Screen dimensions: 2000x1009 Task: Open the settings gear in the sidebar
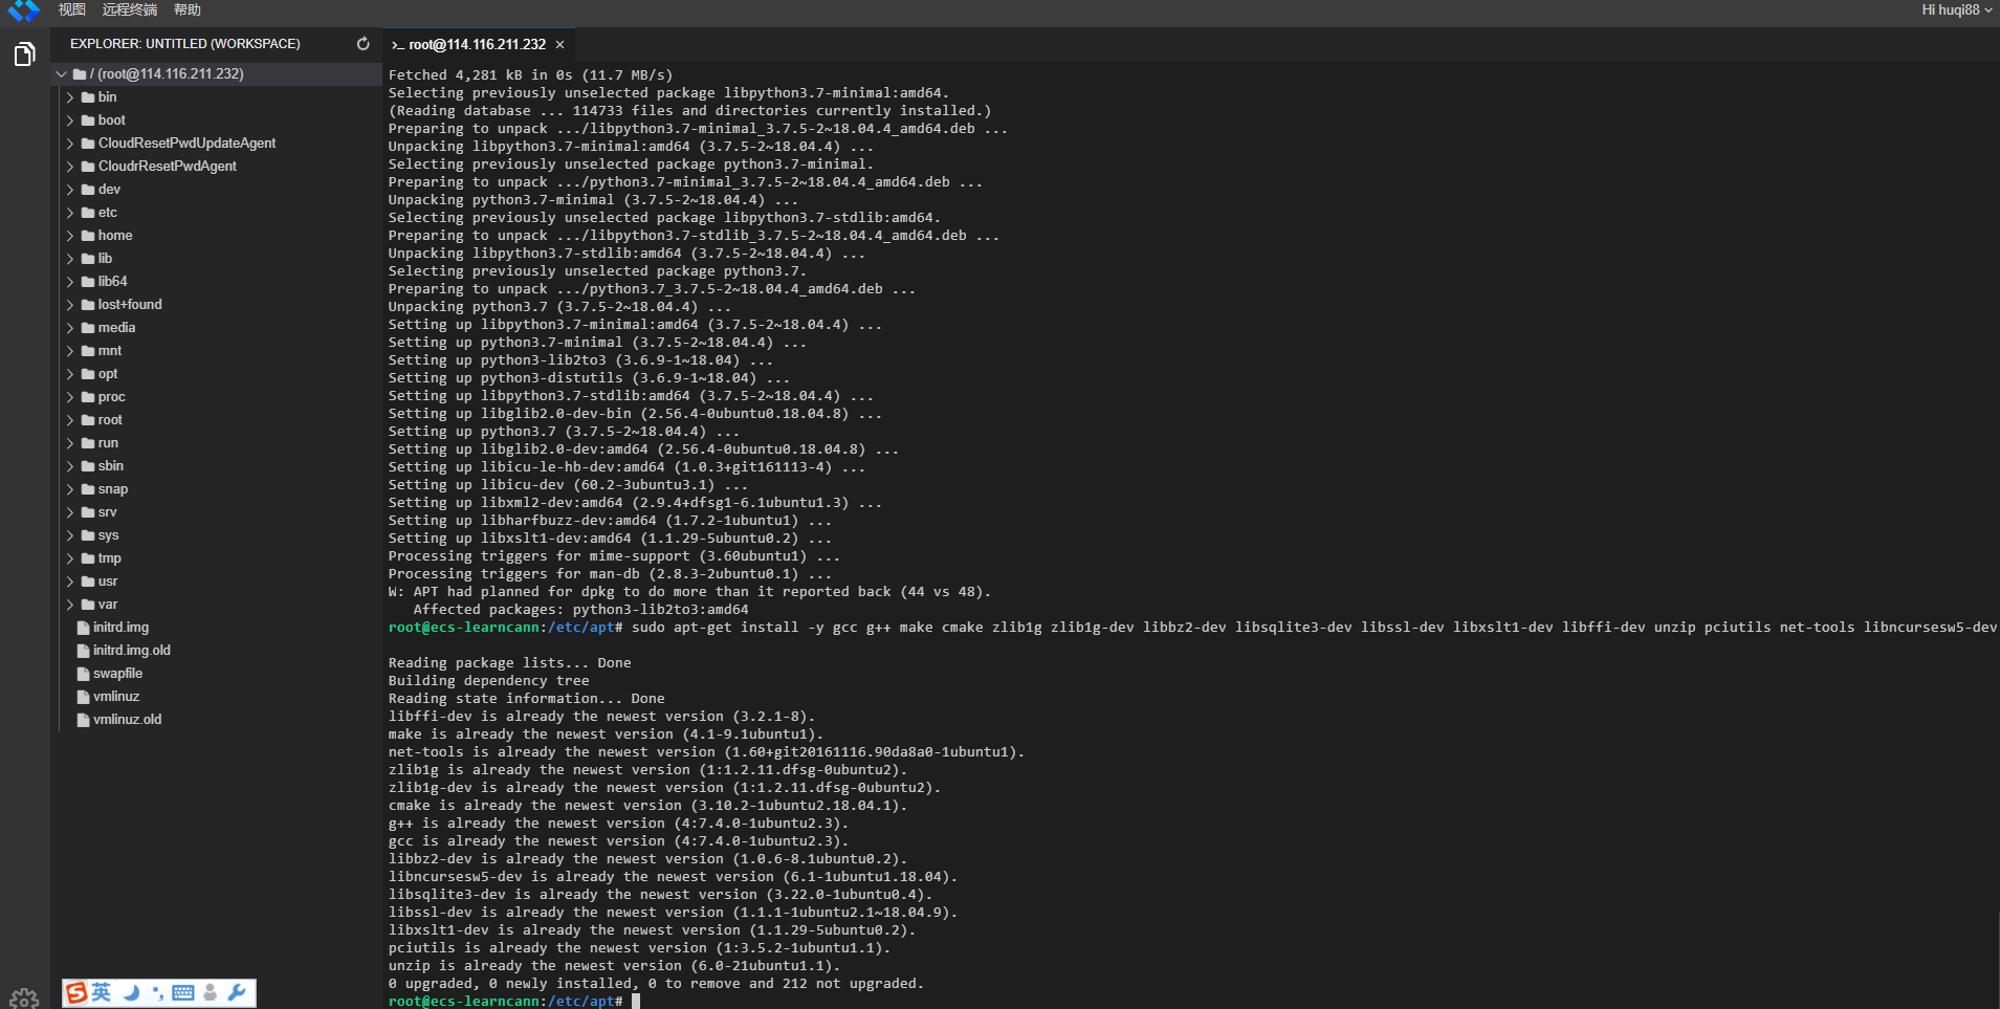24,998
